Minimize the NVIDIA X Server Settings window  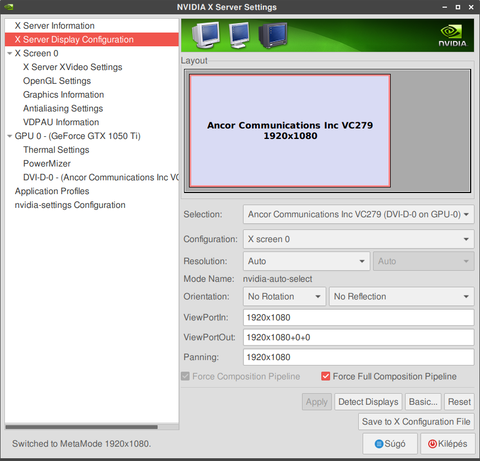[x=445, y=7]
